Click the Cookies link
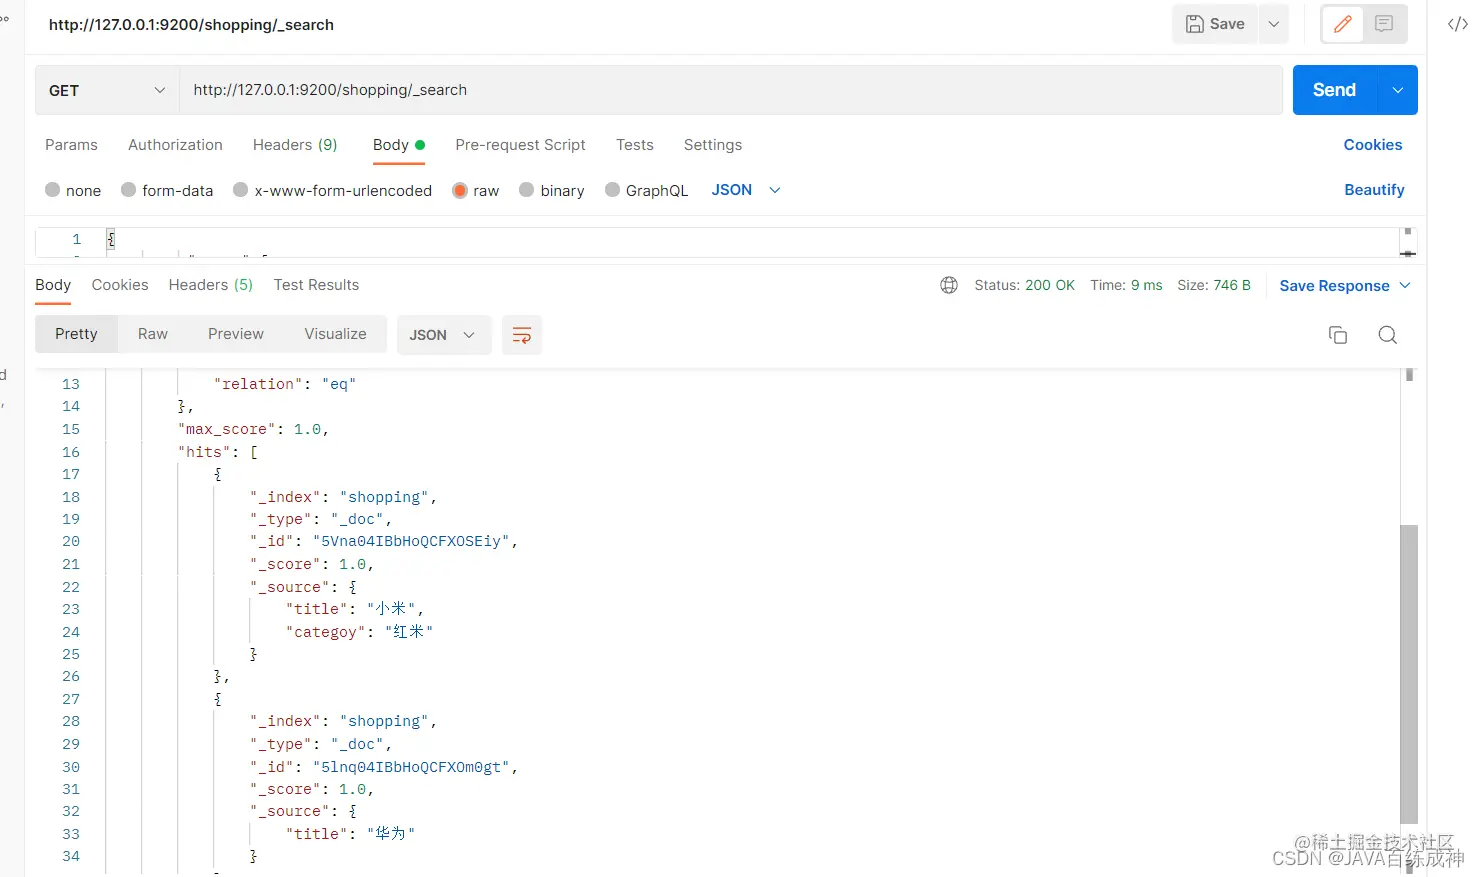The image size is (1479, 877). 1373,145
